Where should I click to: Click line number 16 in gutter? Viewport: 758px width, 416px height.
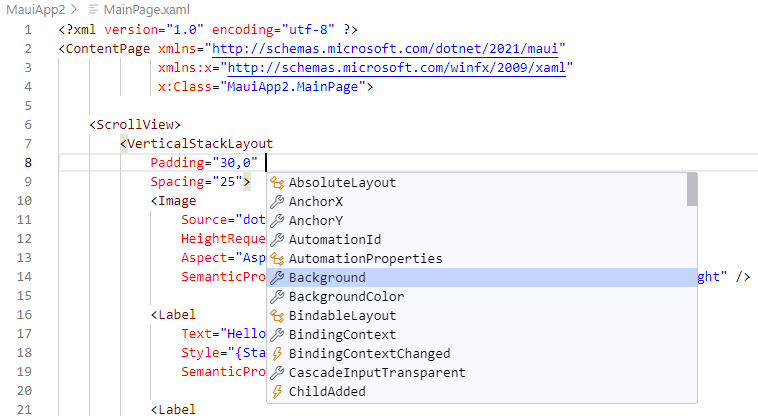pyautogui.click(x=24, y=315)
